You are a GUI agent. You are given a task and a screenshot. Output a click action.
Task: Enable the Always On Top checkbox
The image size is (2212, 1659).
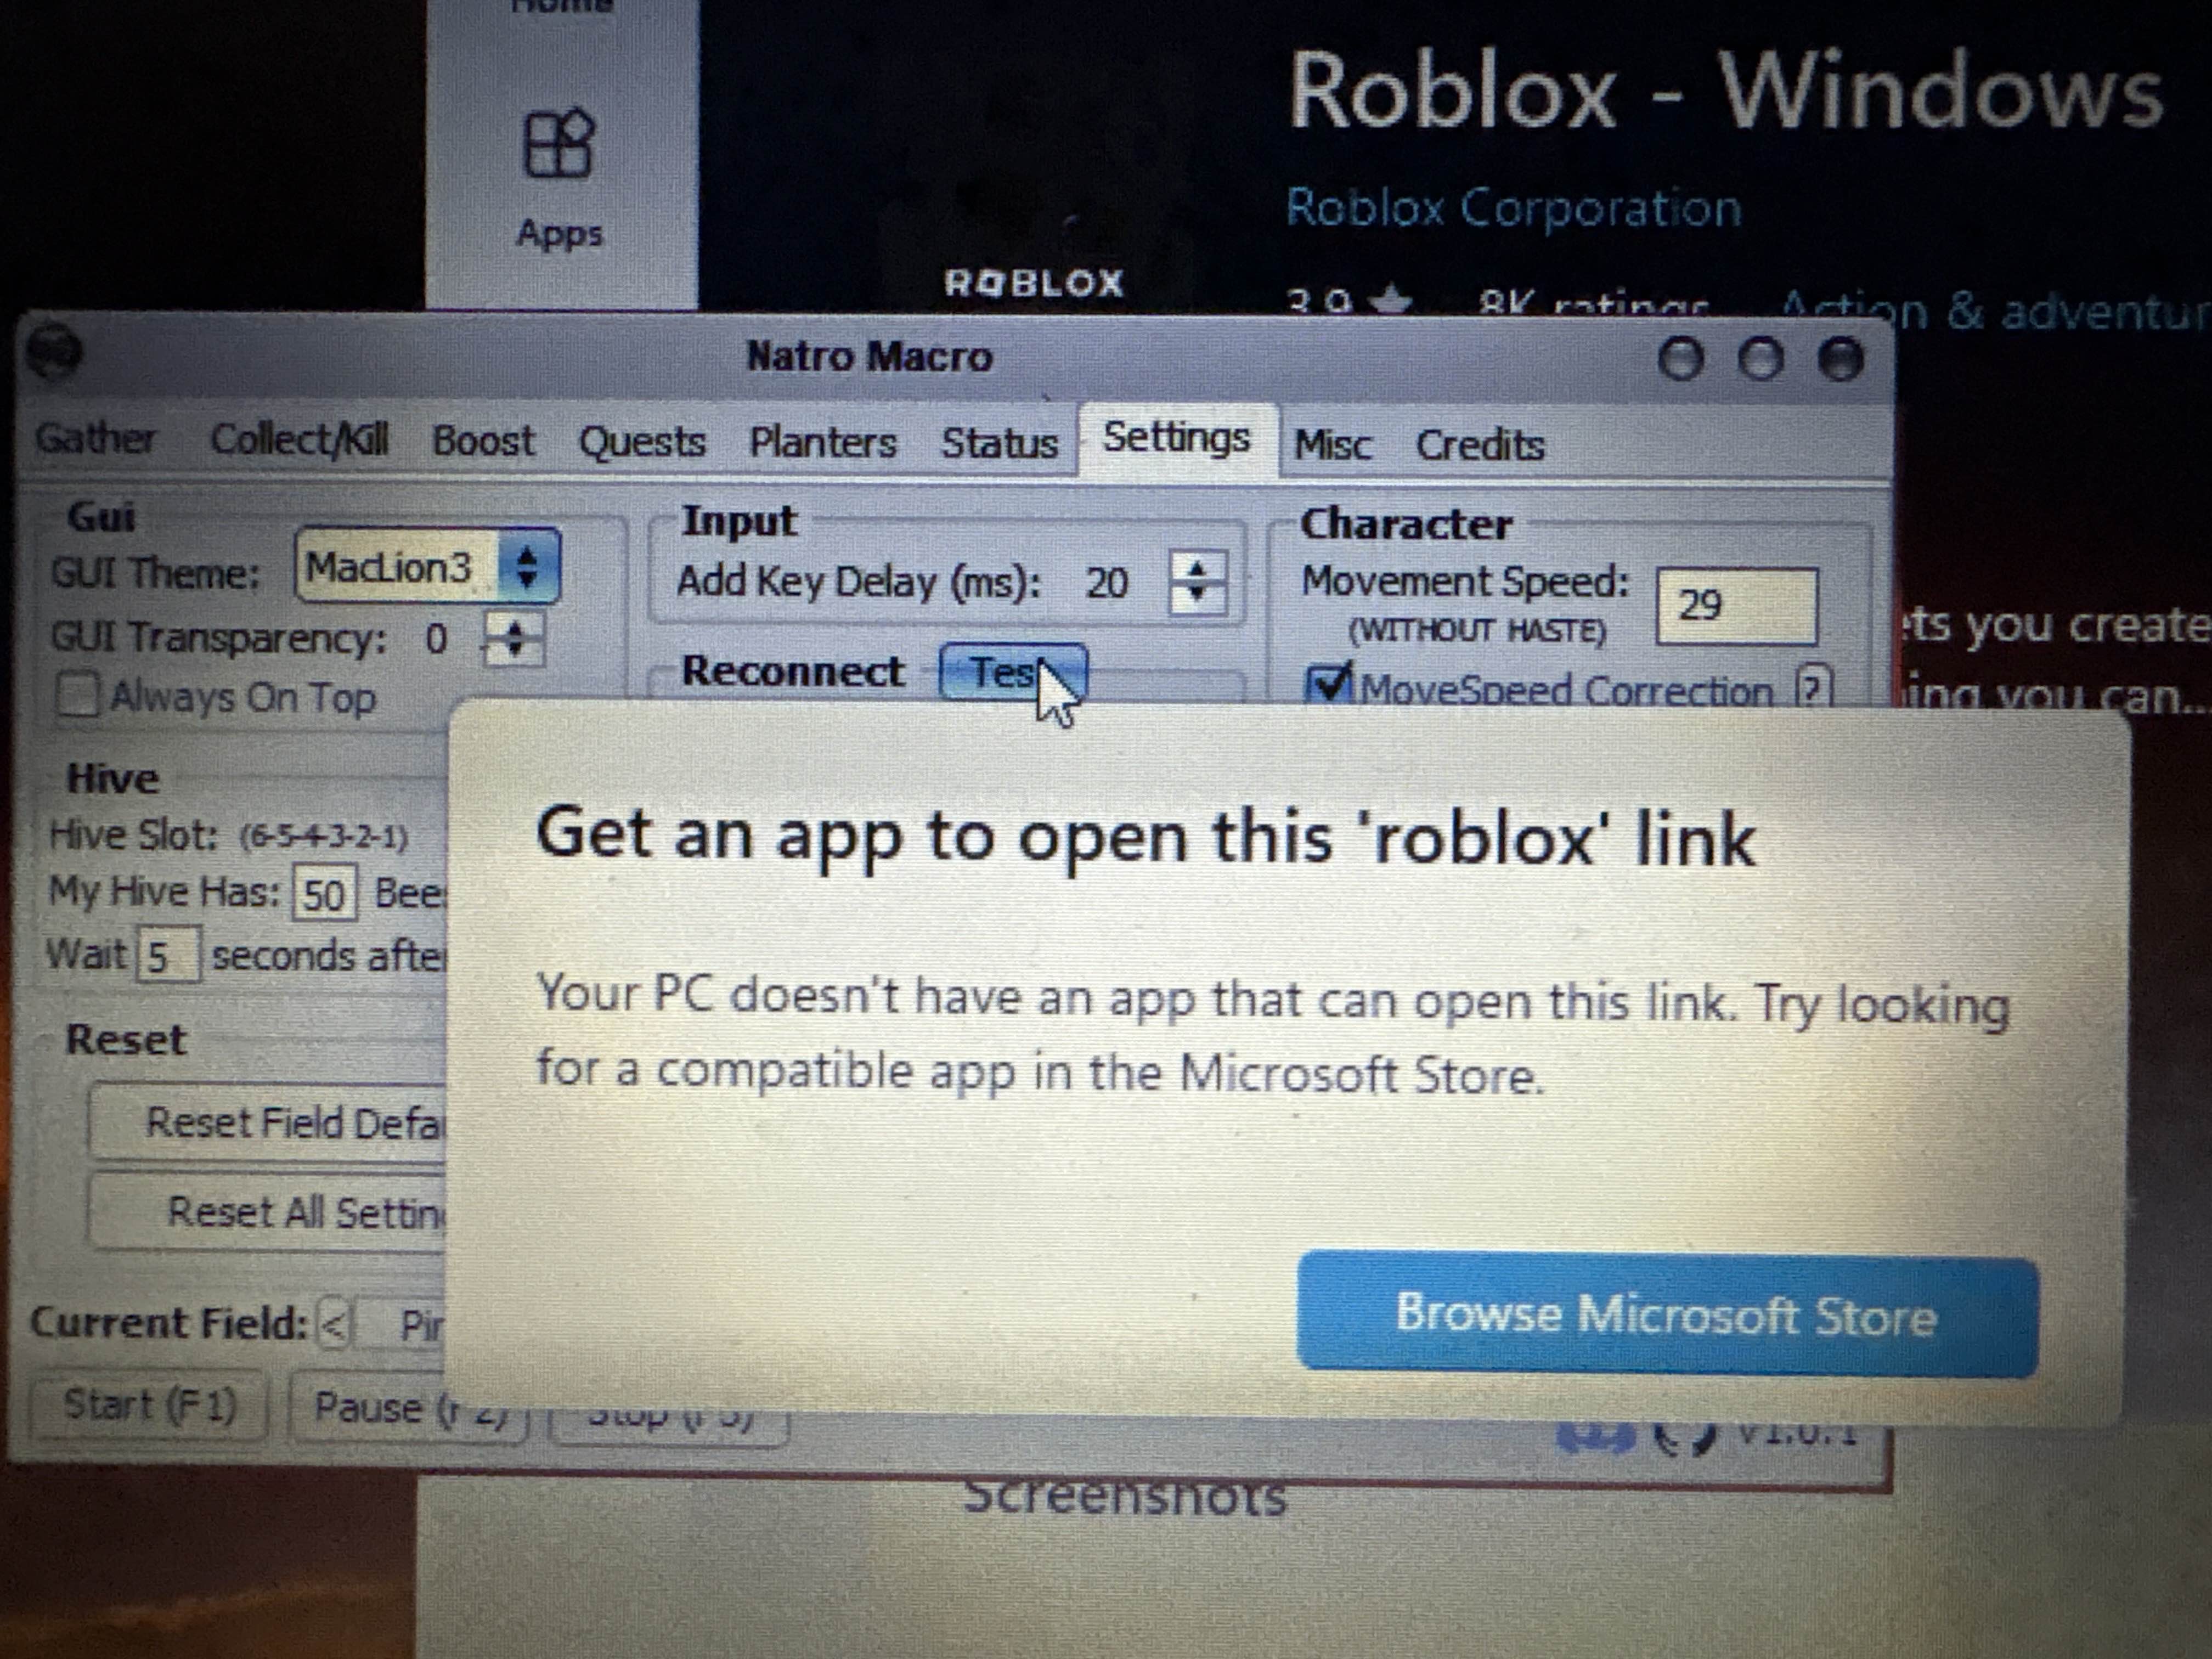click(x=78, y=694)
